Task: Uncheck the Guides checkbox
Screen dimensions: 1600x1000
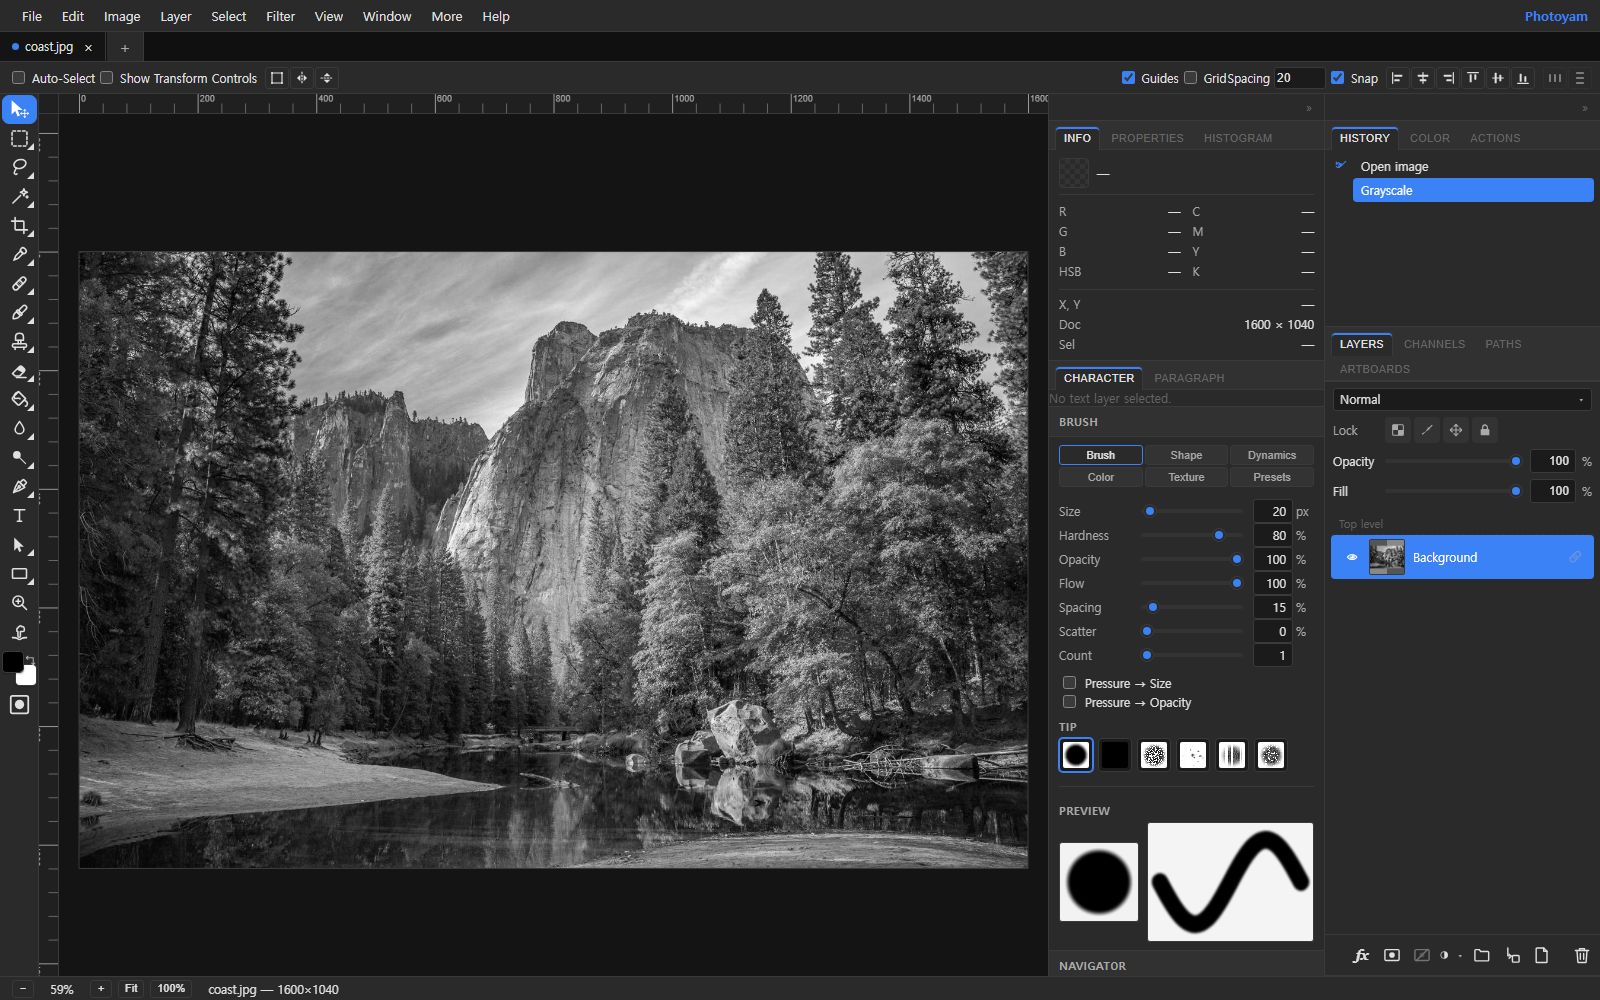Action: coord(1128,78)
